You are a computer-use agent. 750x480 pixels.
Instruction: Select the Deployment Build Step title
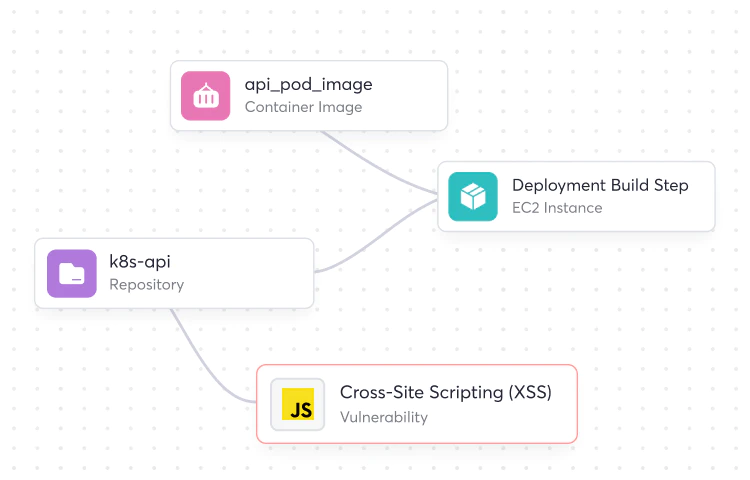tap(600, 185)
